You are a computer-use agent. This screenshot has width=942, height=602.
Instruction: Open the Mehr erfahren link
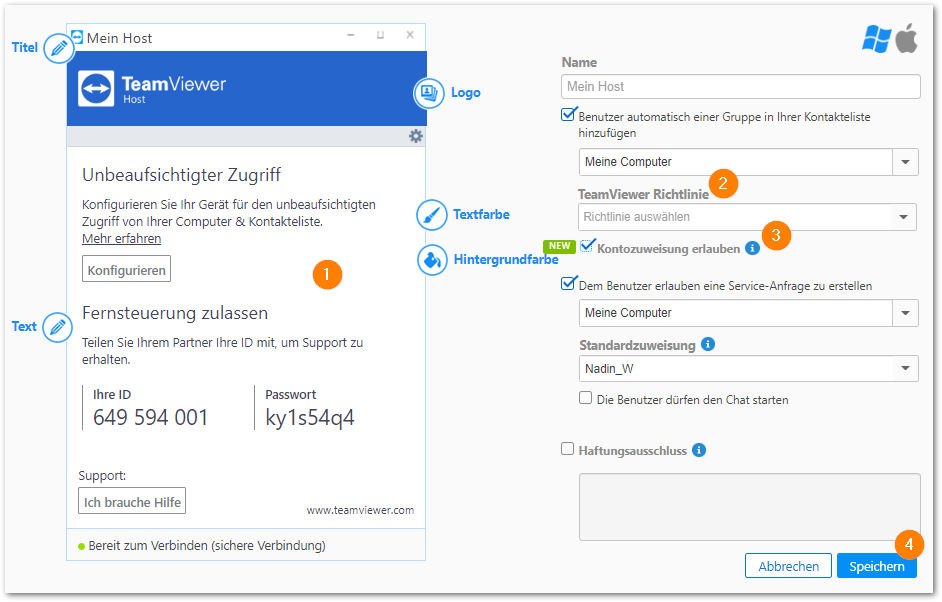(x=121, y=239)
